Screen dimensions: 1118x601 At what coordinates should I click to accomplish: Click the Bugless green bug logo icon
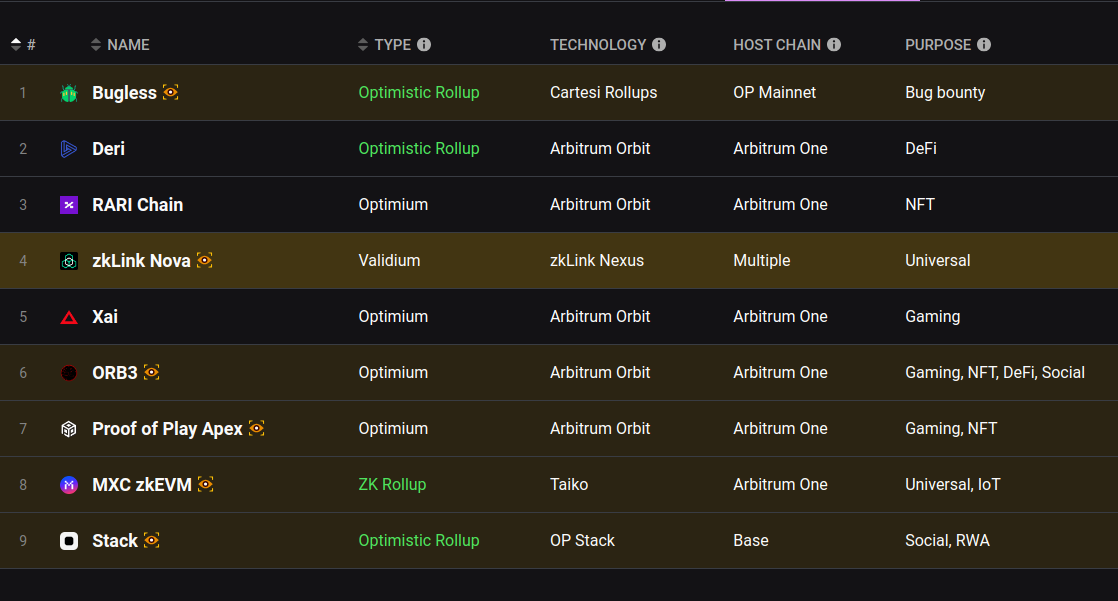coord(69,93)
